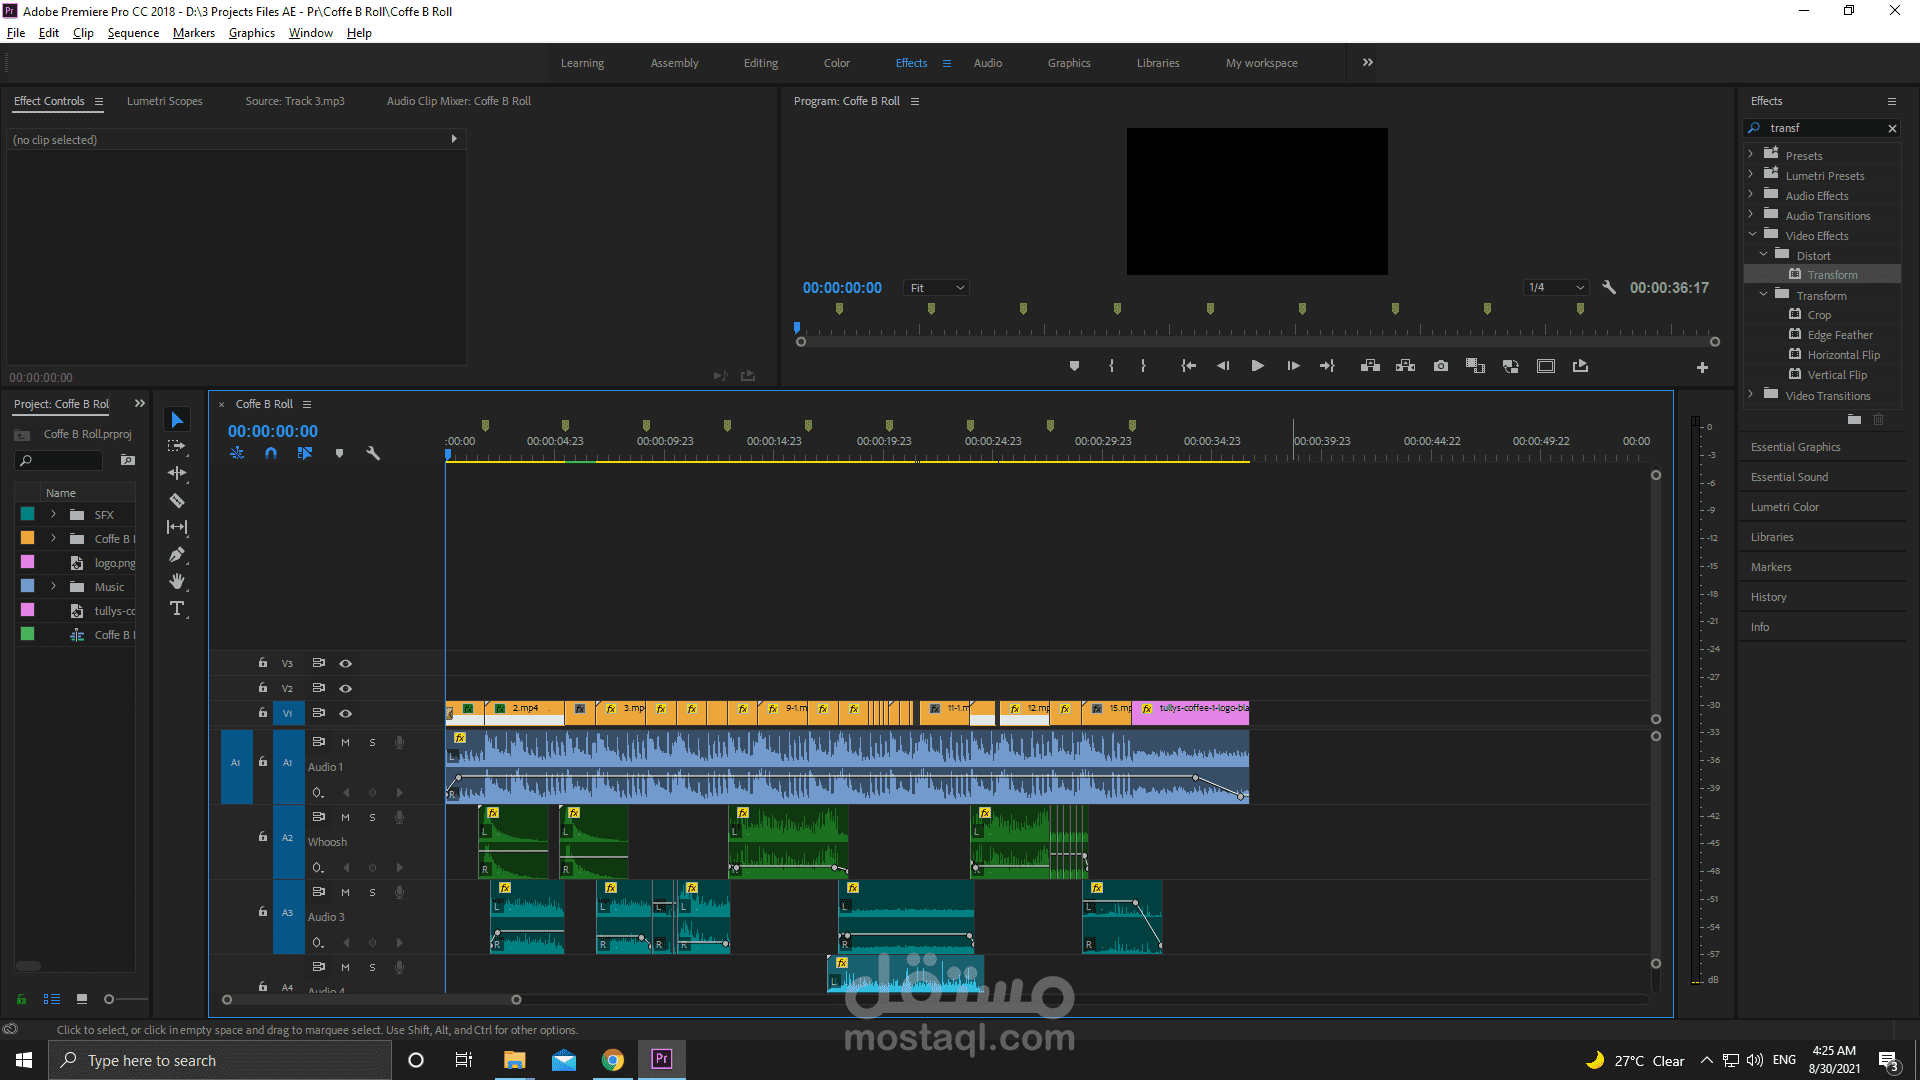
Task: Add marker in Program monitor
Action: [x=1074, y=366]
